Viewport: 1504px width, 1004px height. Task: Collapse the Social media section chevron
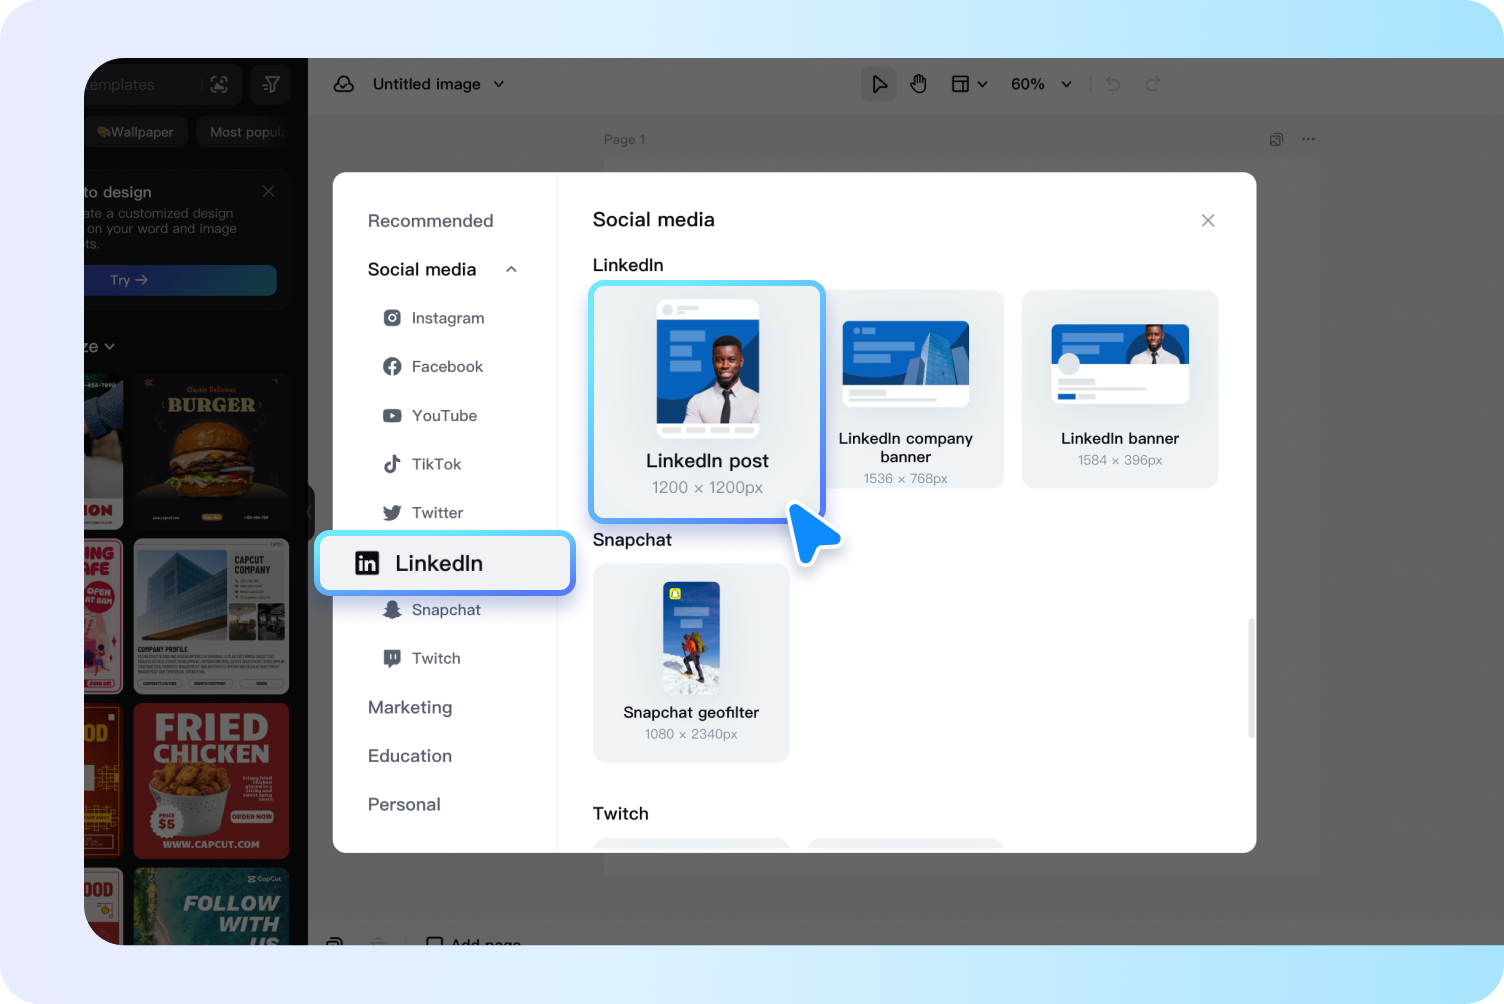point(511,269)
